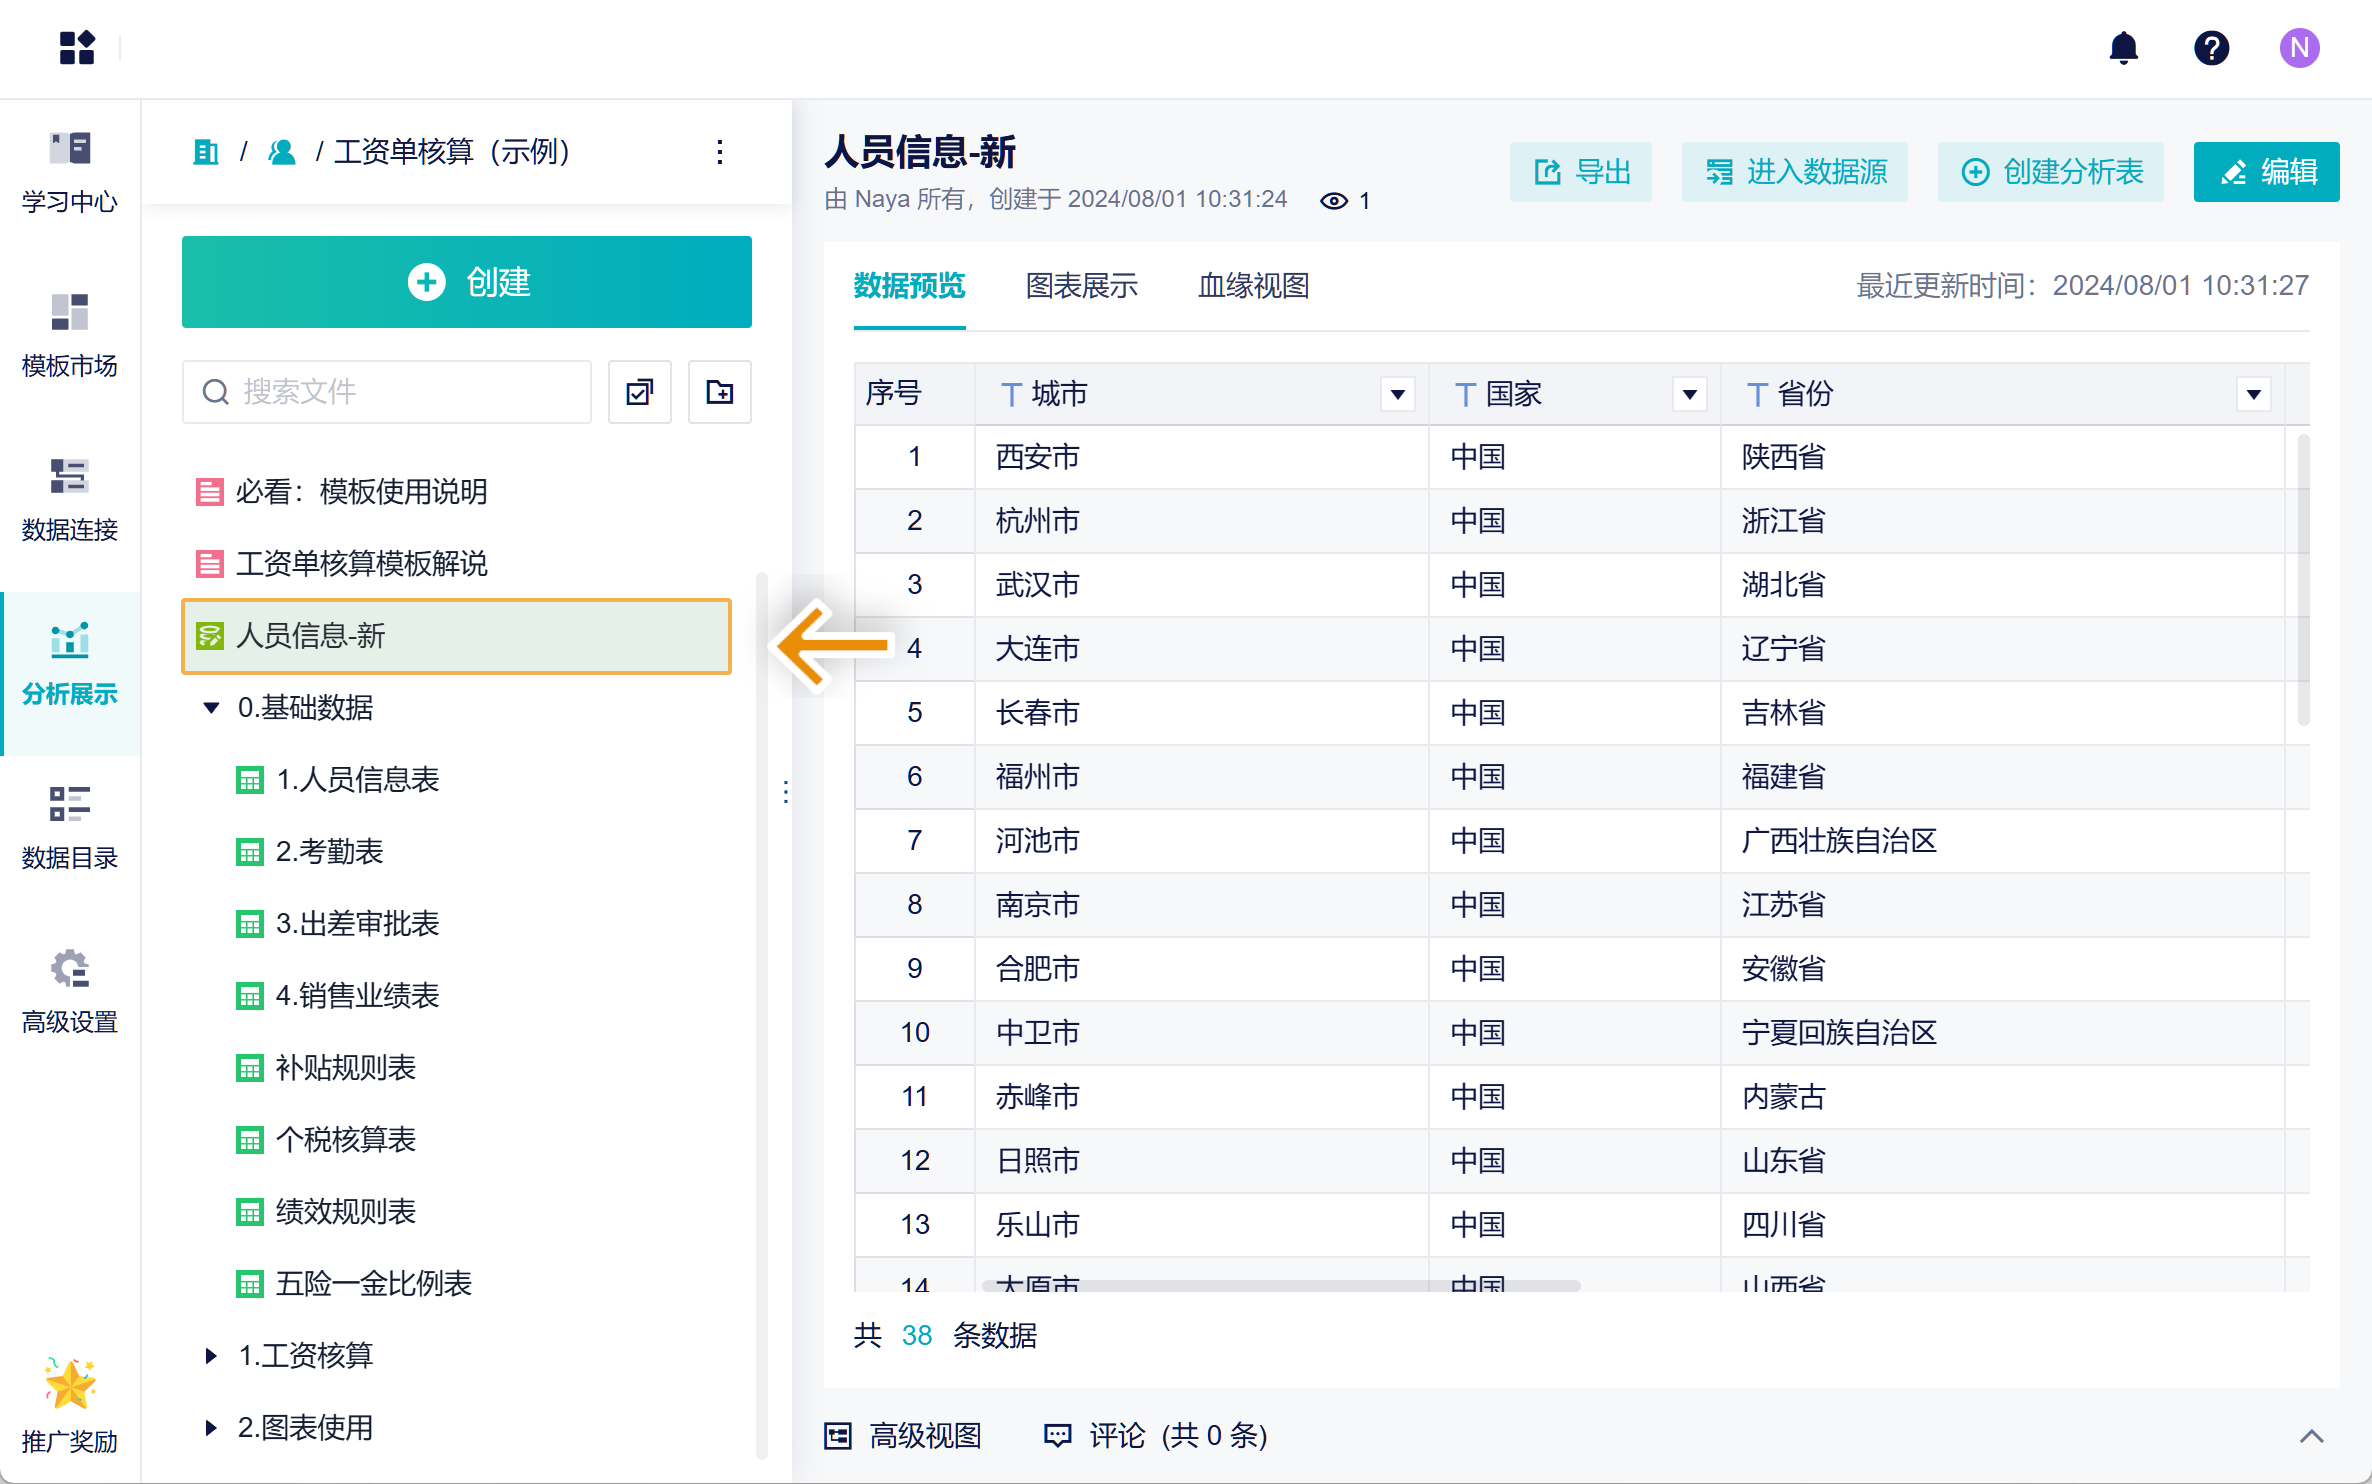The width and height of the screenshot is (2372, 1484).
Task: Click the view count eye icon
Action: click(x=1333, y=201)
